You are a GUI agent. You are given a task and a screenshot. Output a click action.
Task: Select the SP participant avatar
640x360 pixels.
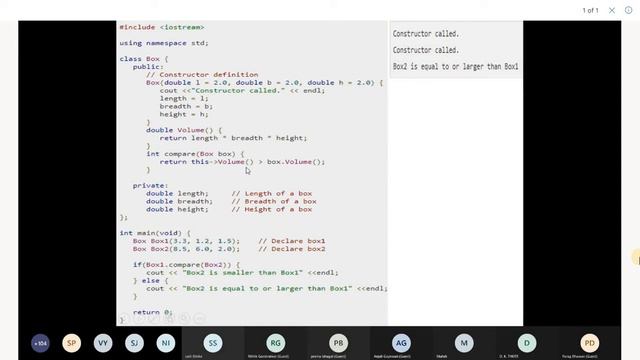pos(71,343)
